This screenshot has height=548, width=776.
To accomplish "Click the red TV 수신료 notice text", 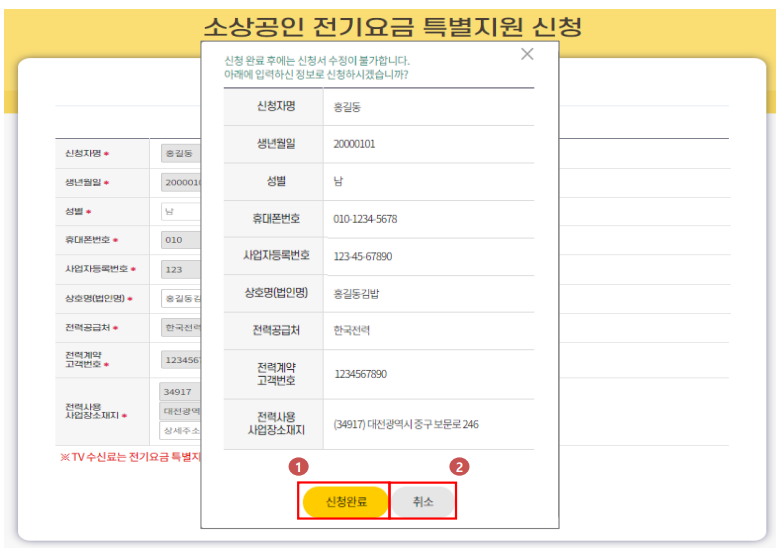I will pos(131,457).
